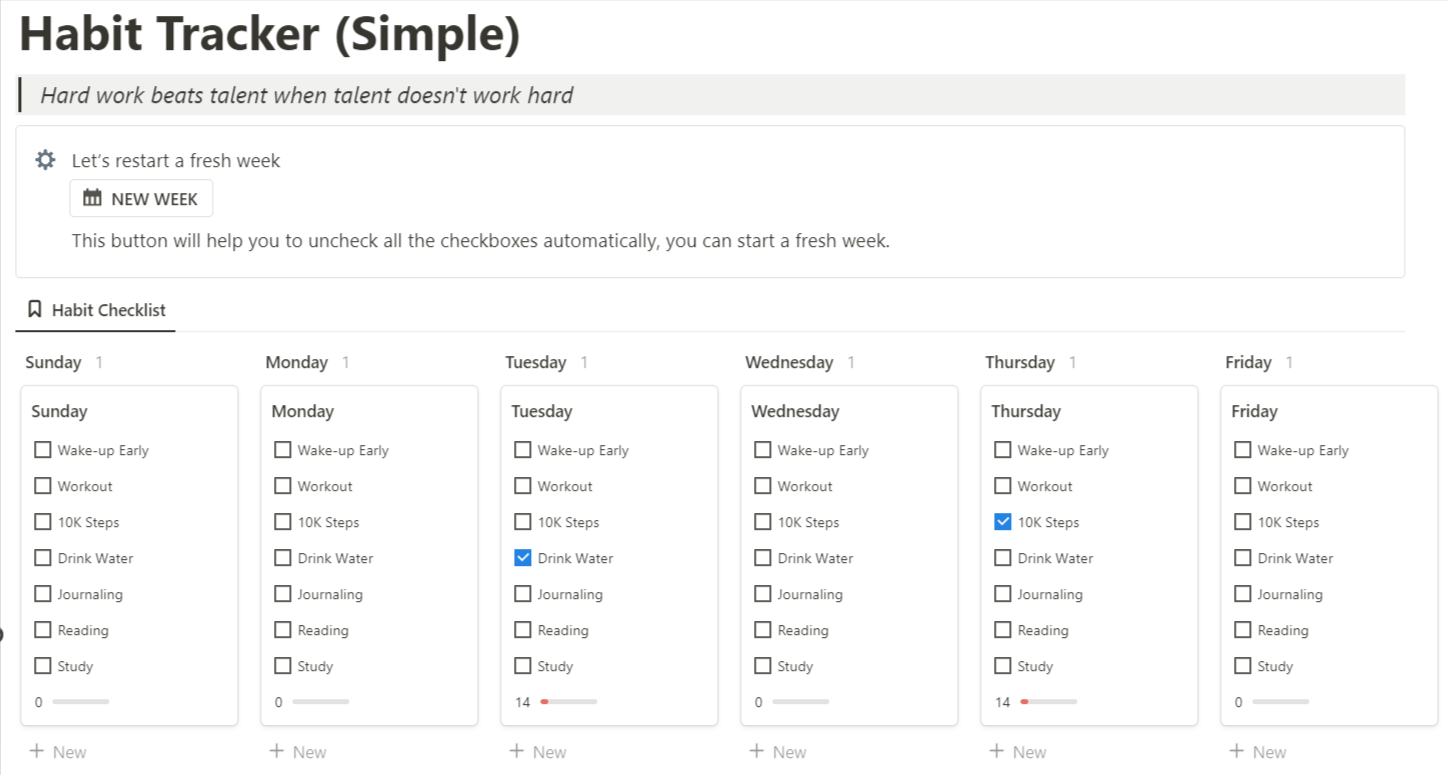Uncheck Drink Water on Tuesday card

[x=522, y=558]
